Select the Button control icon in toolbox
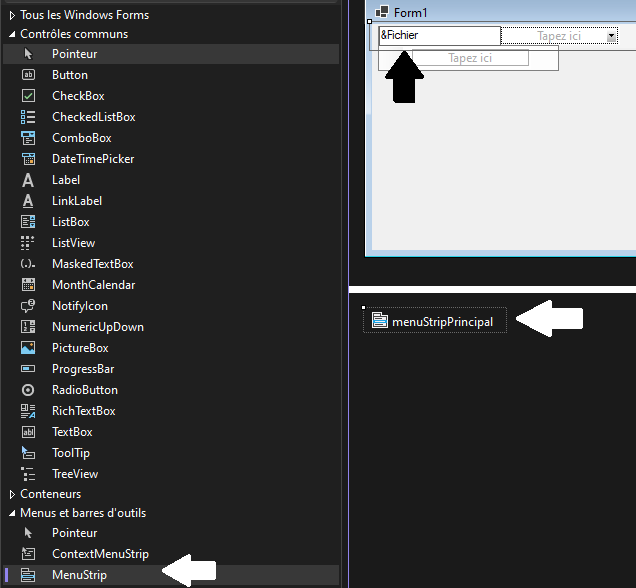This screenshot has width=636, height=588. pos(29,75)
